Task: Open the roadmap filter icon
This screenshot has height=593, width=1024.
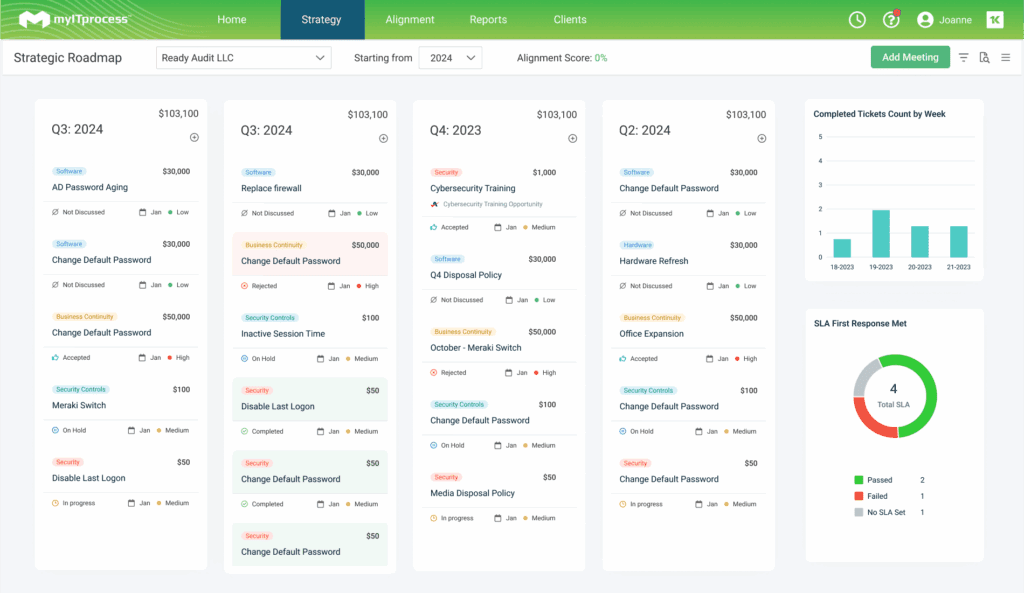Action: click(x=963, y=58)
